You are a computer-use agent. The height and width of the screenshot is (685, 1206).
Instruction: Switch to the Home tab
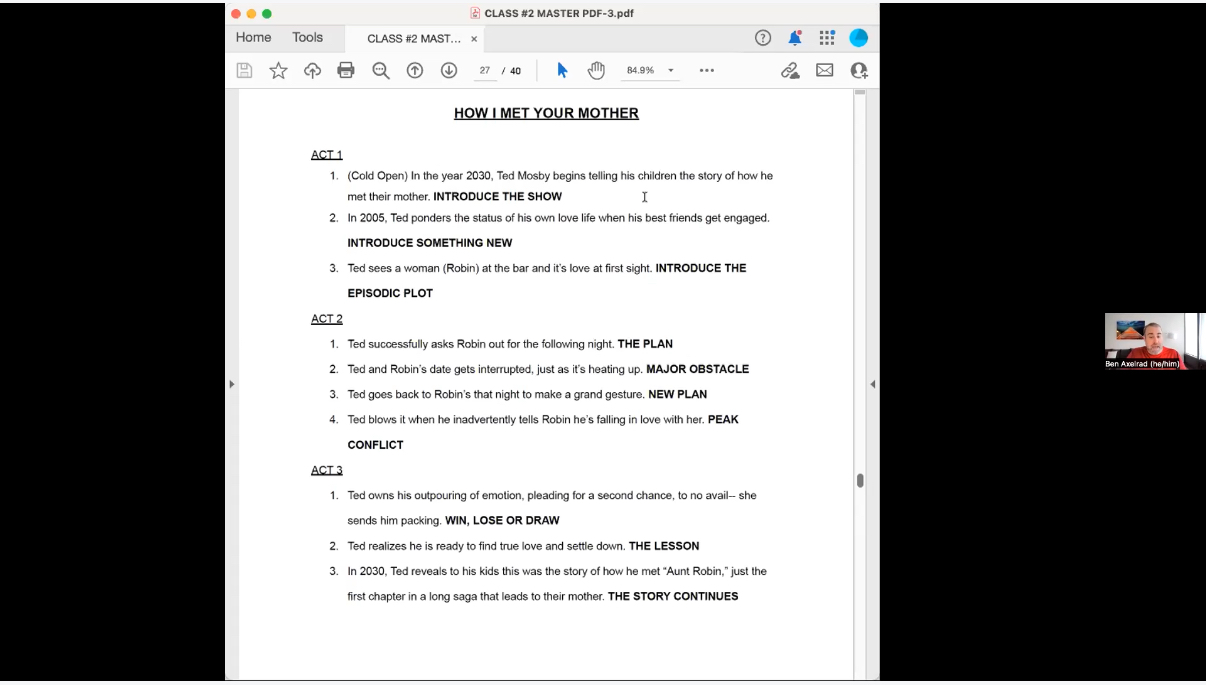[253, 38]
